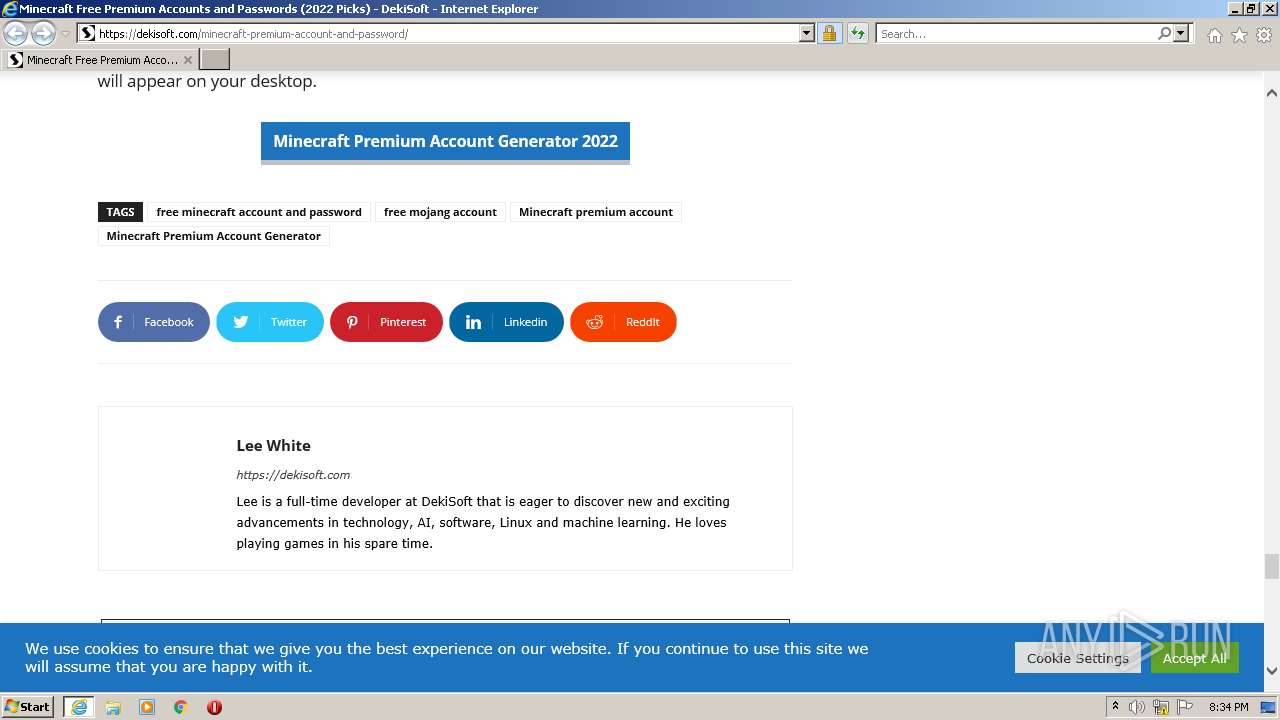
Task: Open the recent pages dropdown arrow
Action: coord(66,34)
